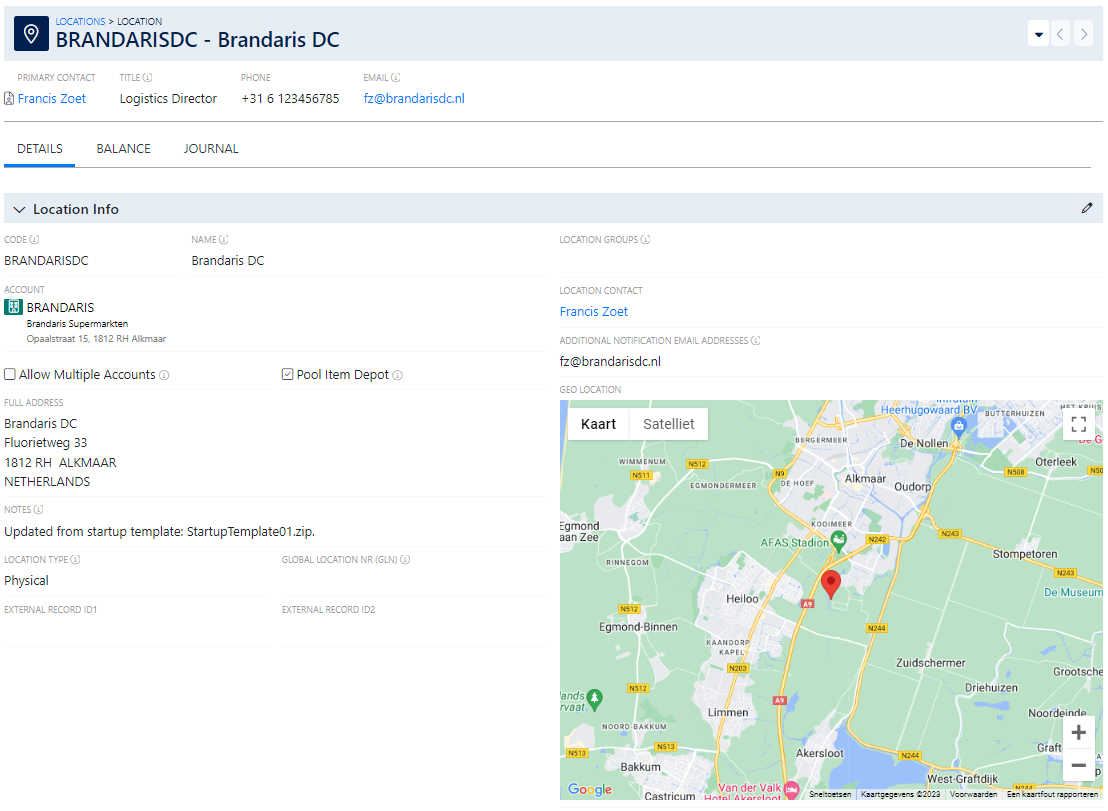Click info icon next to EMAIL label
Image resolution: width=1108 pixels, height=811 pixels.
pyautogui.click(x=396, y=78)
